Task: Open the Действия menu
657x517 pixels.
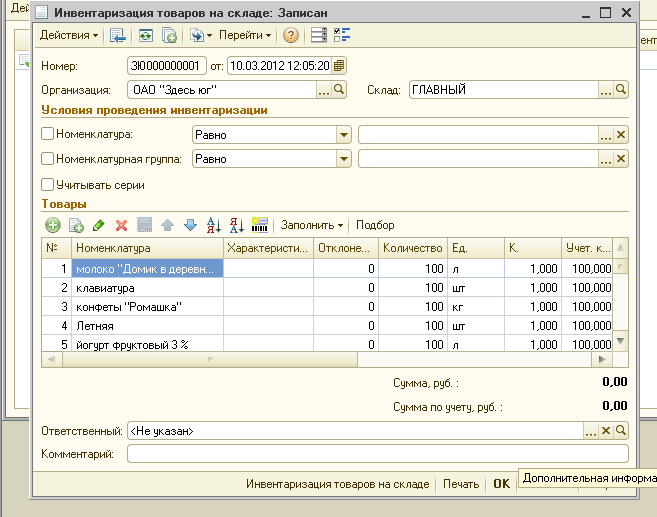Action: coord(69,35)
